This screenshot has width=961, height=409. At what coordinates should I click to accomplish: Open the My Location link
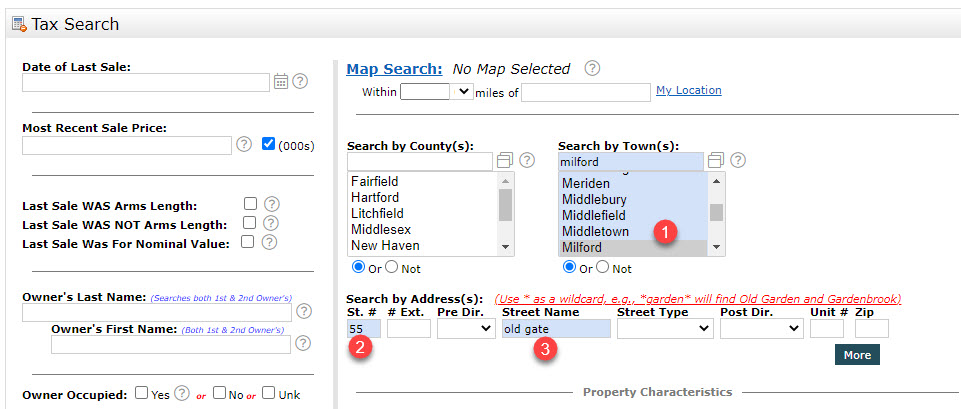point(688,90)
